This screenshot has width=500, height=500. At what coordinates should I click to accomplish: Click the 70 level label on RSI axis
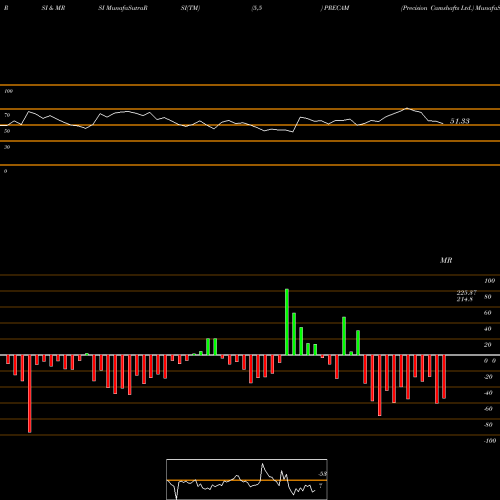pos(7,115)
